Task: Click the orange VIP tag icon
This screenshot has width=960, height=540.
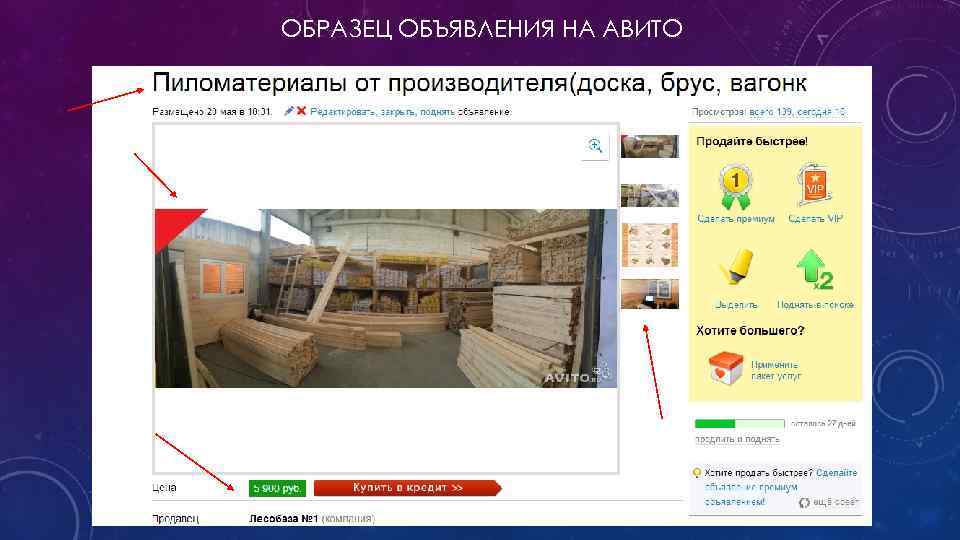Action: pos(814,185)
